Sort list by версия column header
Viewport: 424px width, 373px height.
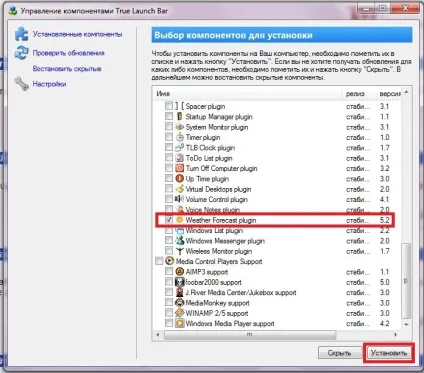[389, 94]
